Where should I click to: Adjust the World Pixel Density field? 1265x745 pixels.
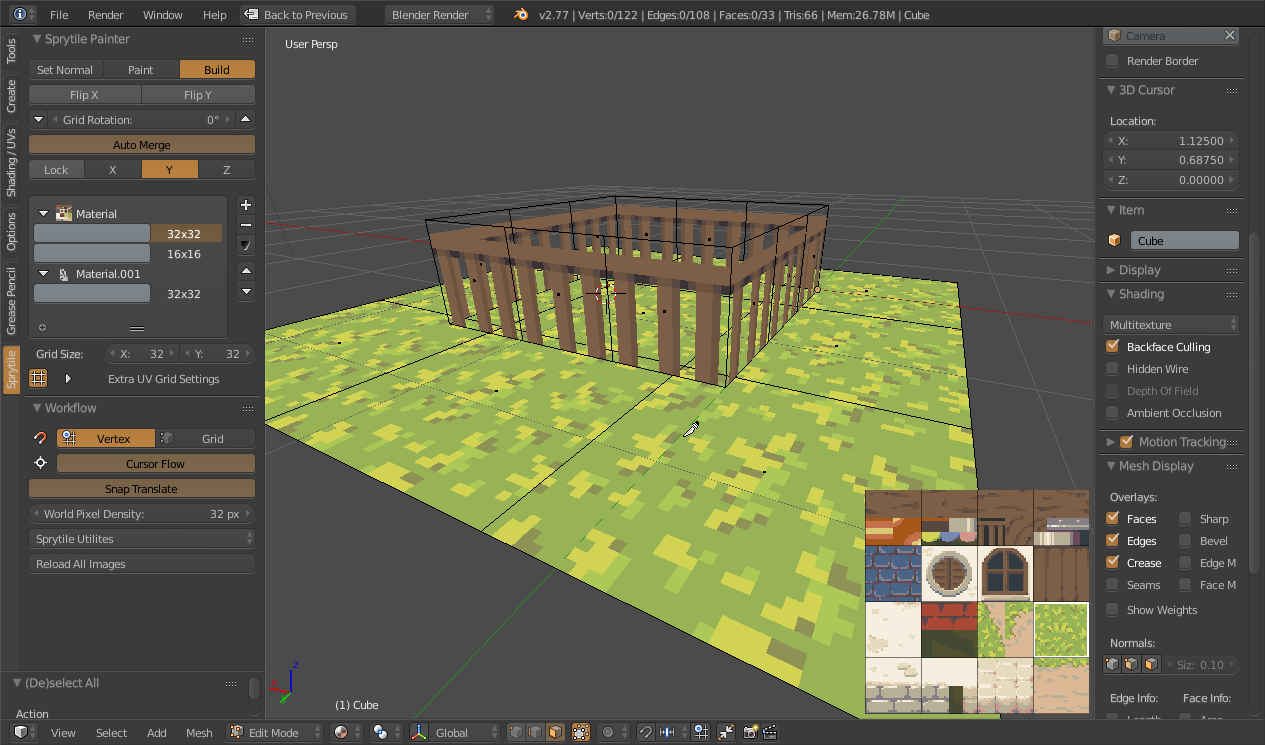coord(142,513)
